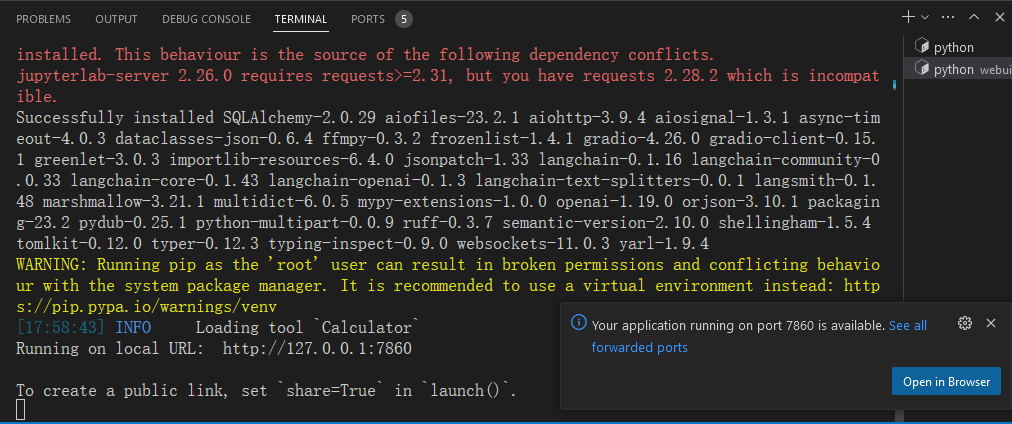Click the webui terminal's shell icon
This screenshot has height=424, width=1012.
pos(922,69)
